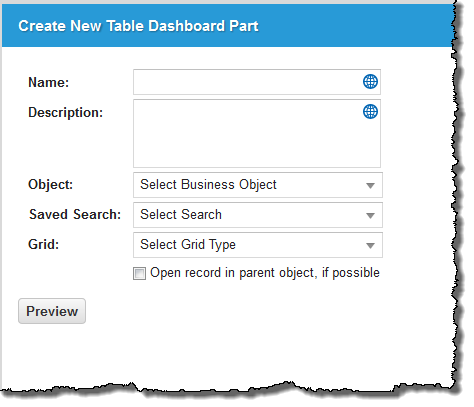Click the arrow on the Saved Search combo box
This screenshot has width=474, height=407.
(370, 216)
